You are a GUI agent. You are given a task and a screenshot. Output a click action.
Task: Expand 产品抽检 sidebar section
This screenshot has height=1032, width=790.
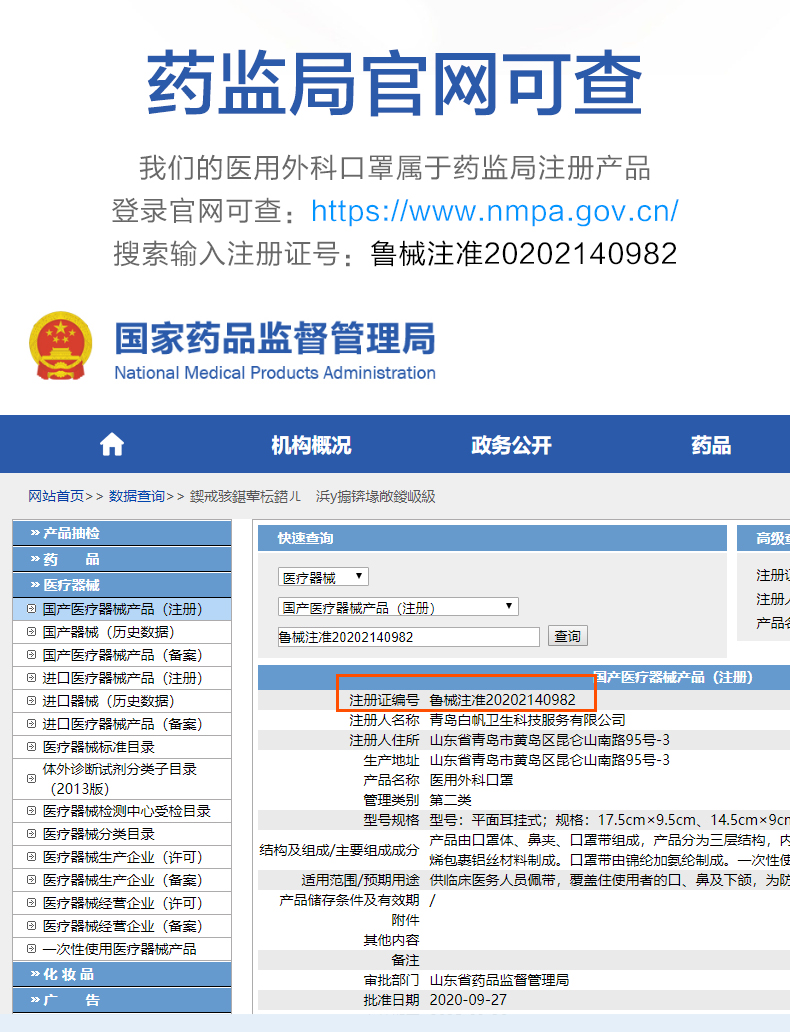[122, 533]
